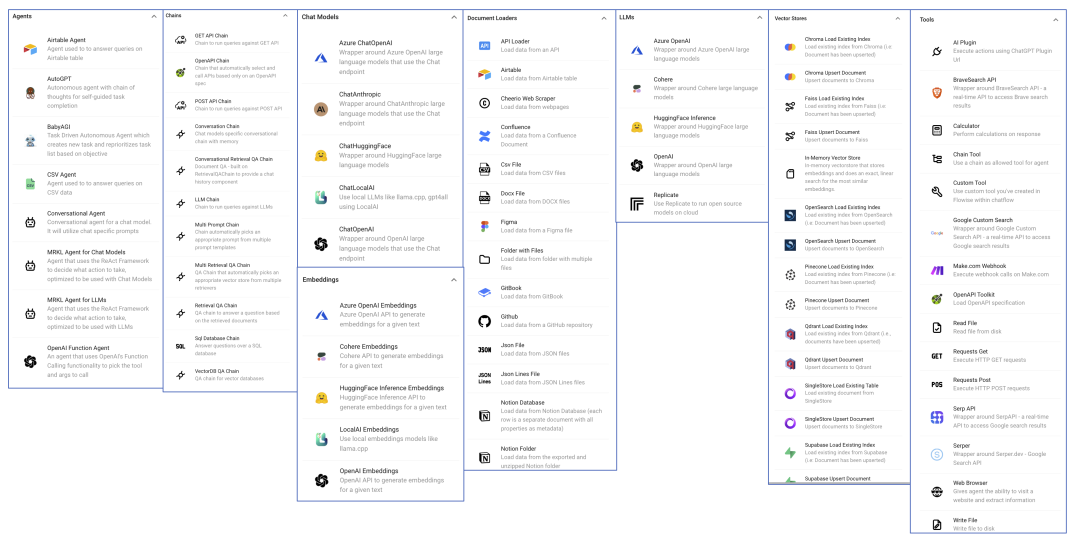Click the CSV Agent file icon
This screenshot has width=1080, height=545.
click(30, 184)
